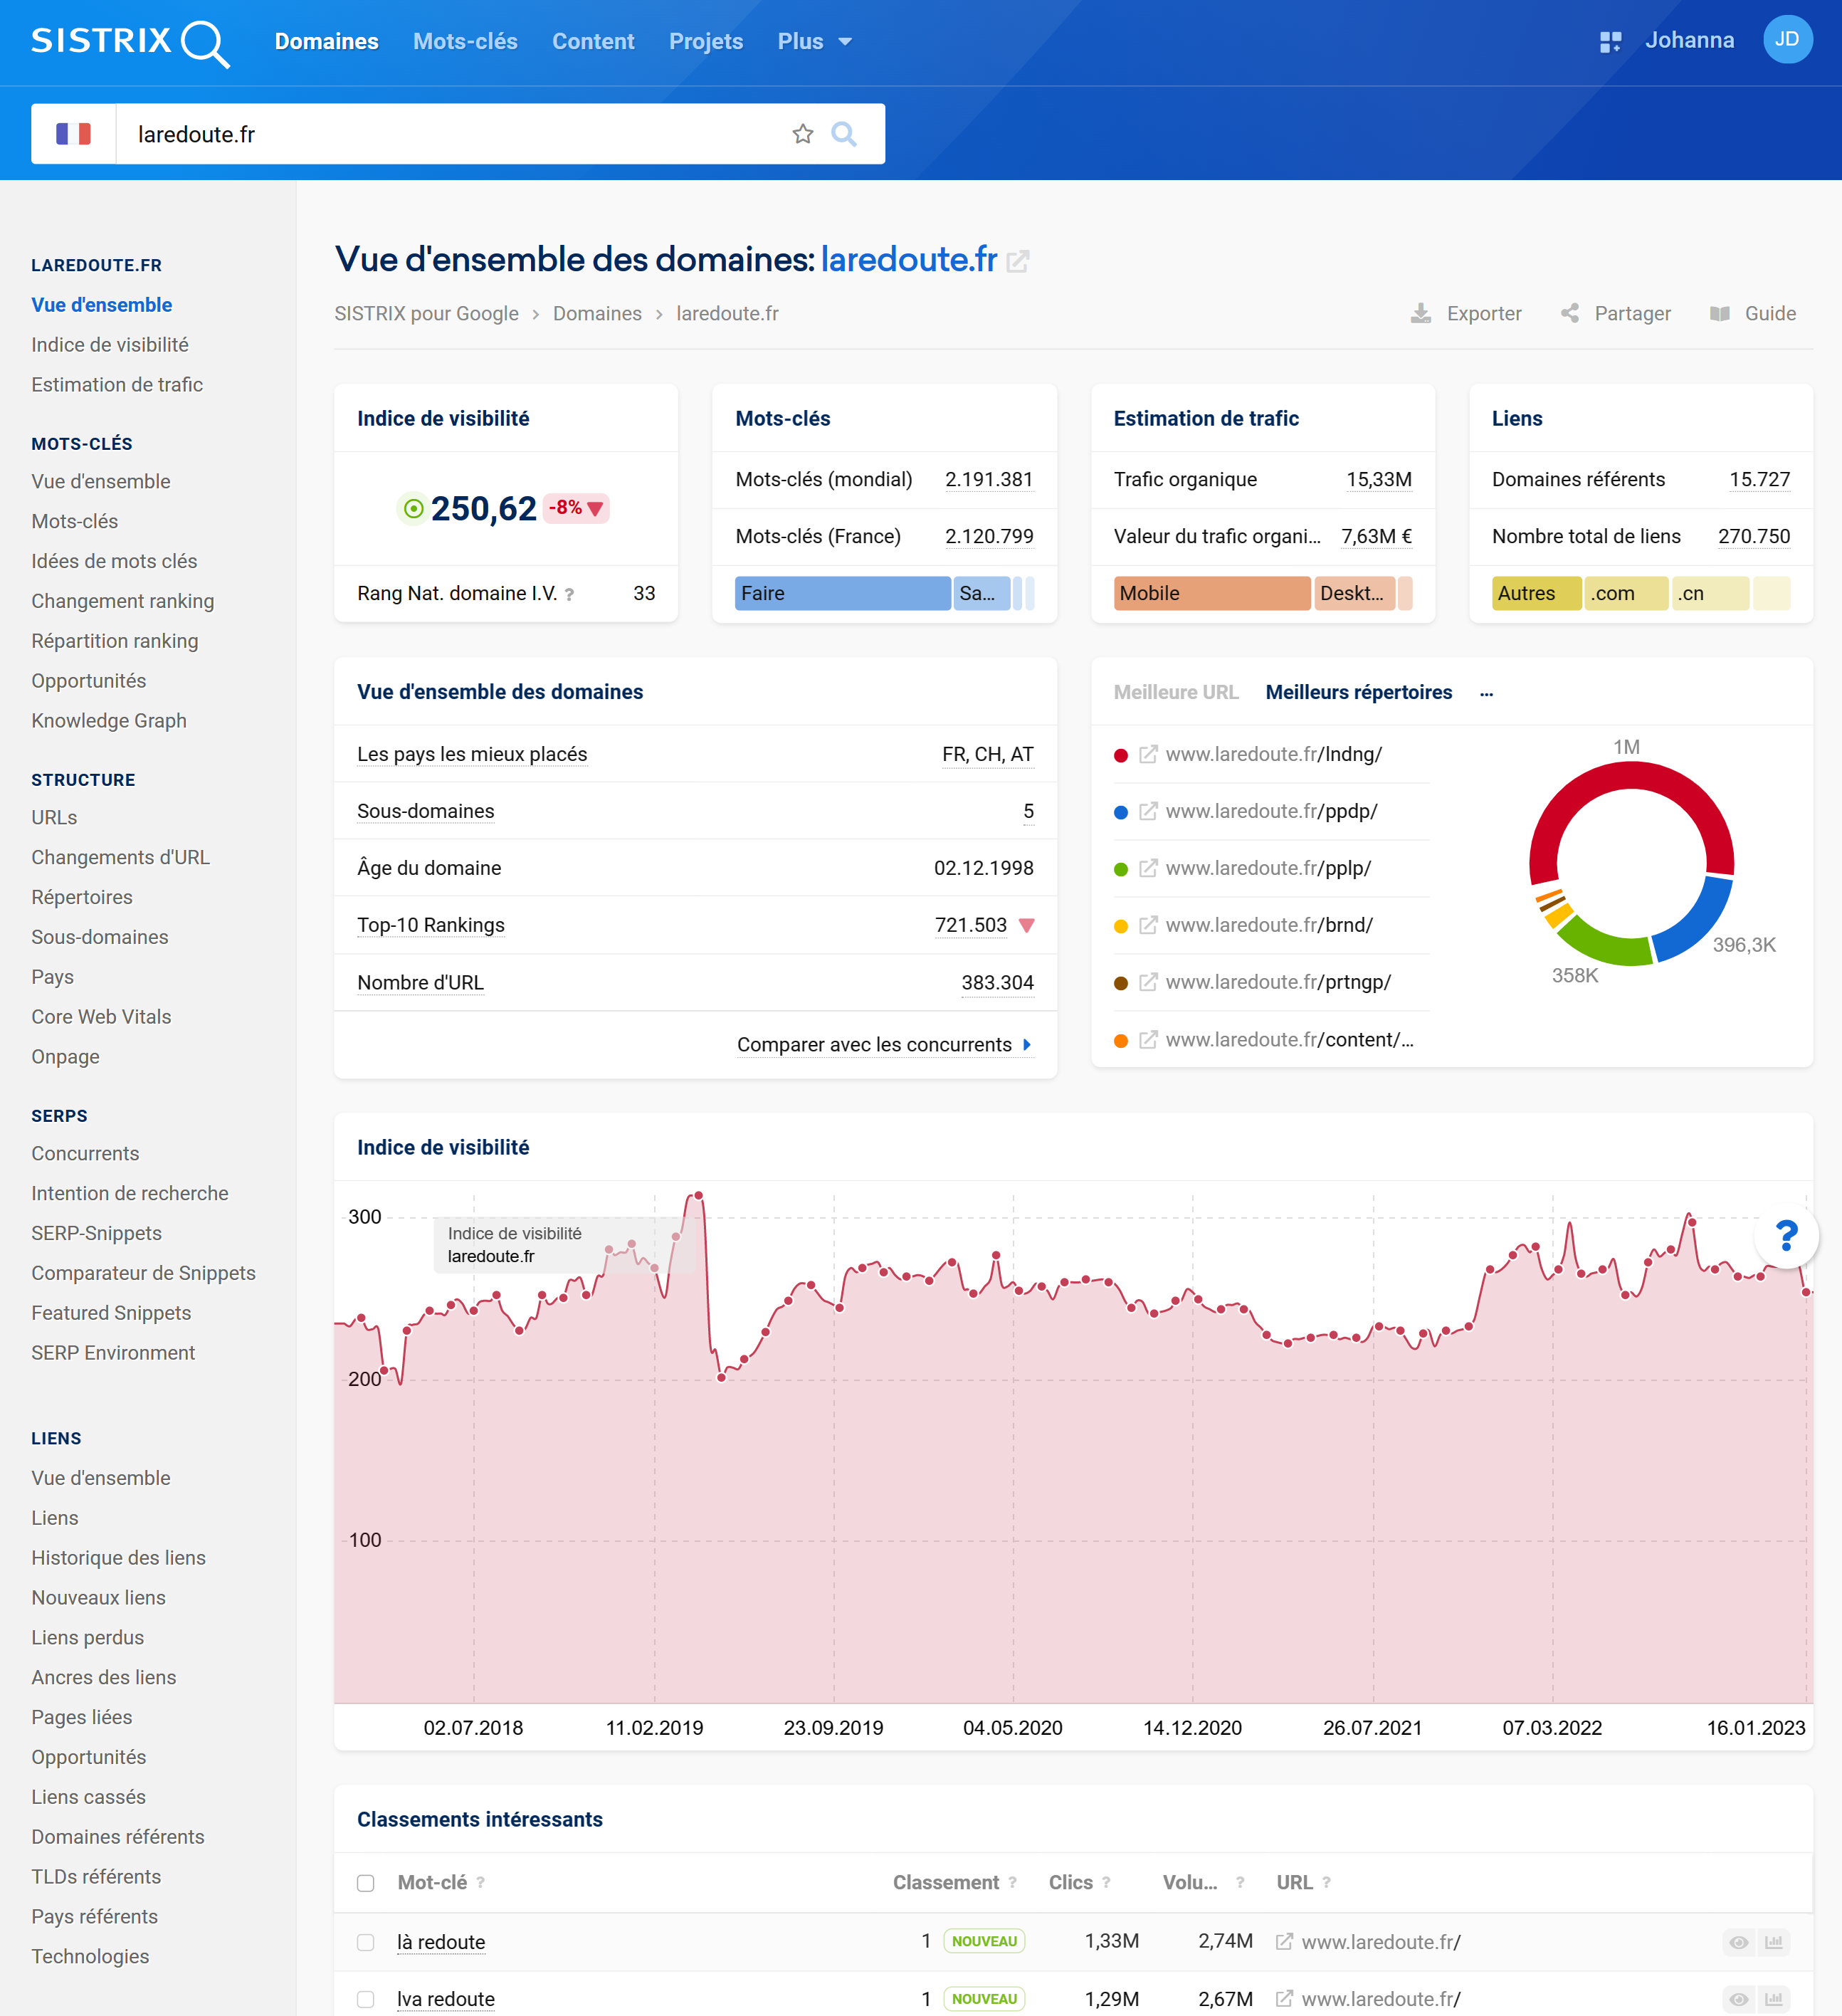The image size is (1842, 2016).
Task: Click the SISTRIX logo magnifier
Action: (x=206, y=44)
